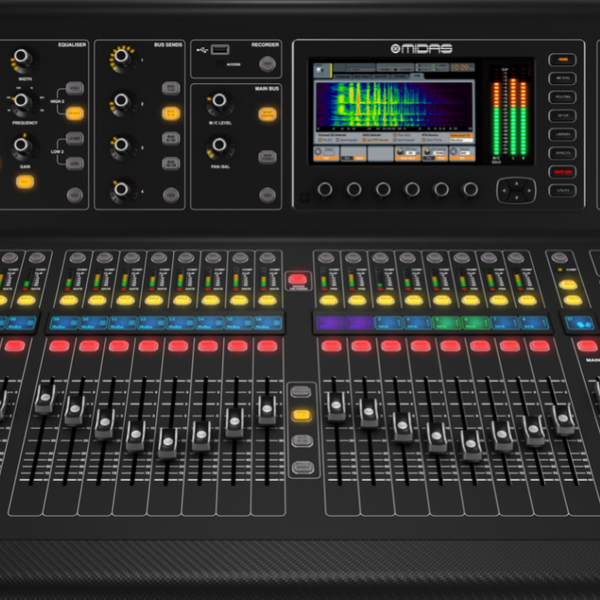
Task: Click the channel 09 fader cap
Action: click(45, 398)
